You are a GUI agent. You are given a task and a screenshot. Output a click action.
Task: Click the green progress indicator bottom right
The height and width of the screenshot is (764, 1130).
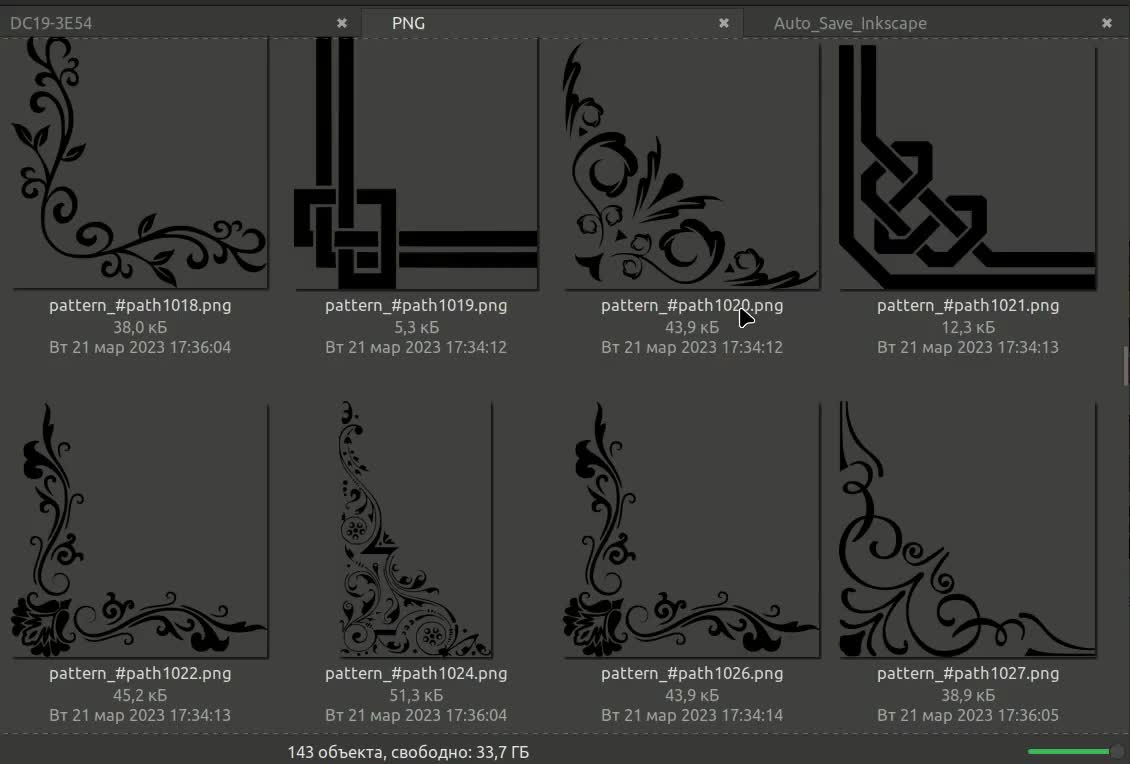click(1069, 753)
